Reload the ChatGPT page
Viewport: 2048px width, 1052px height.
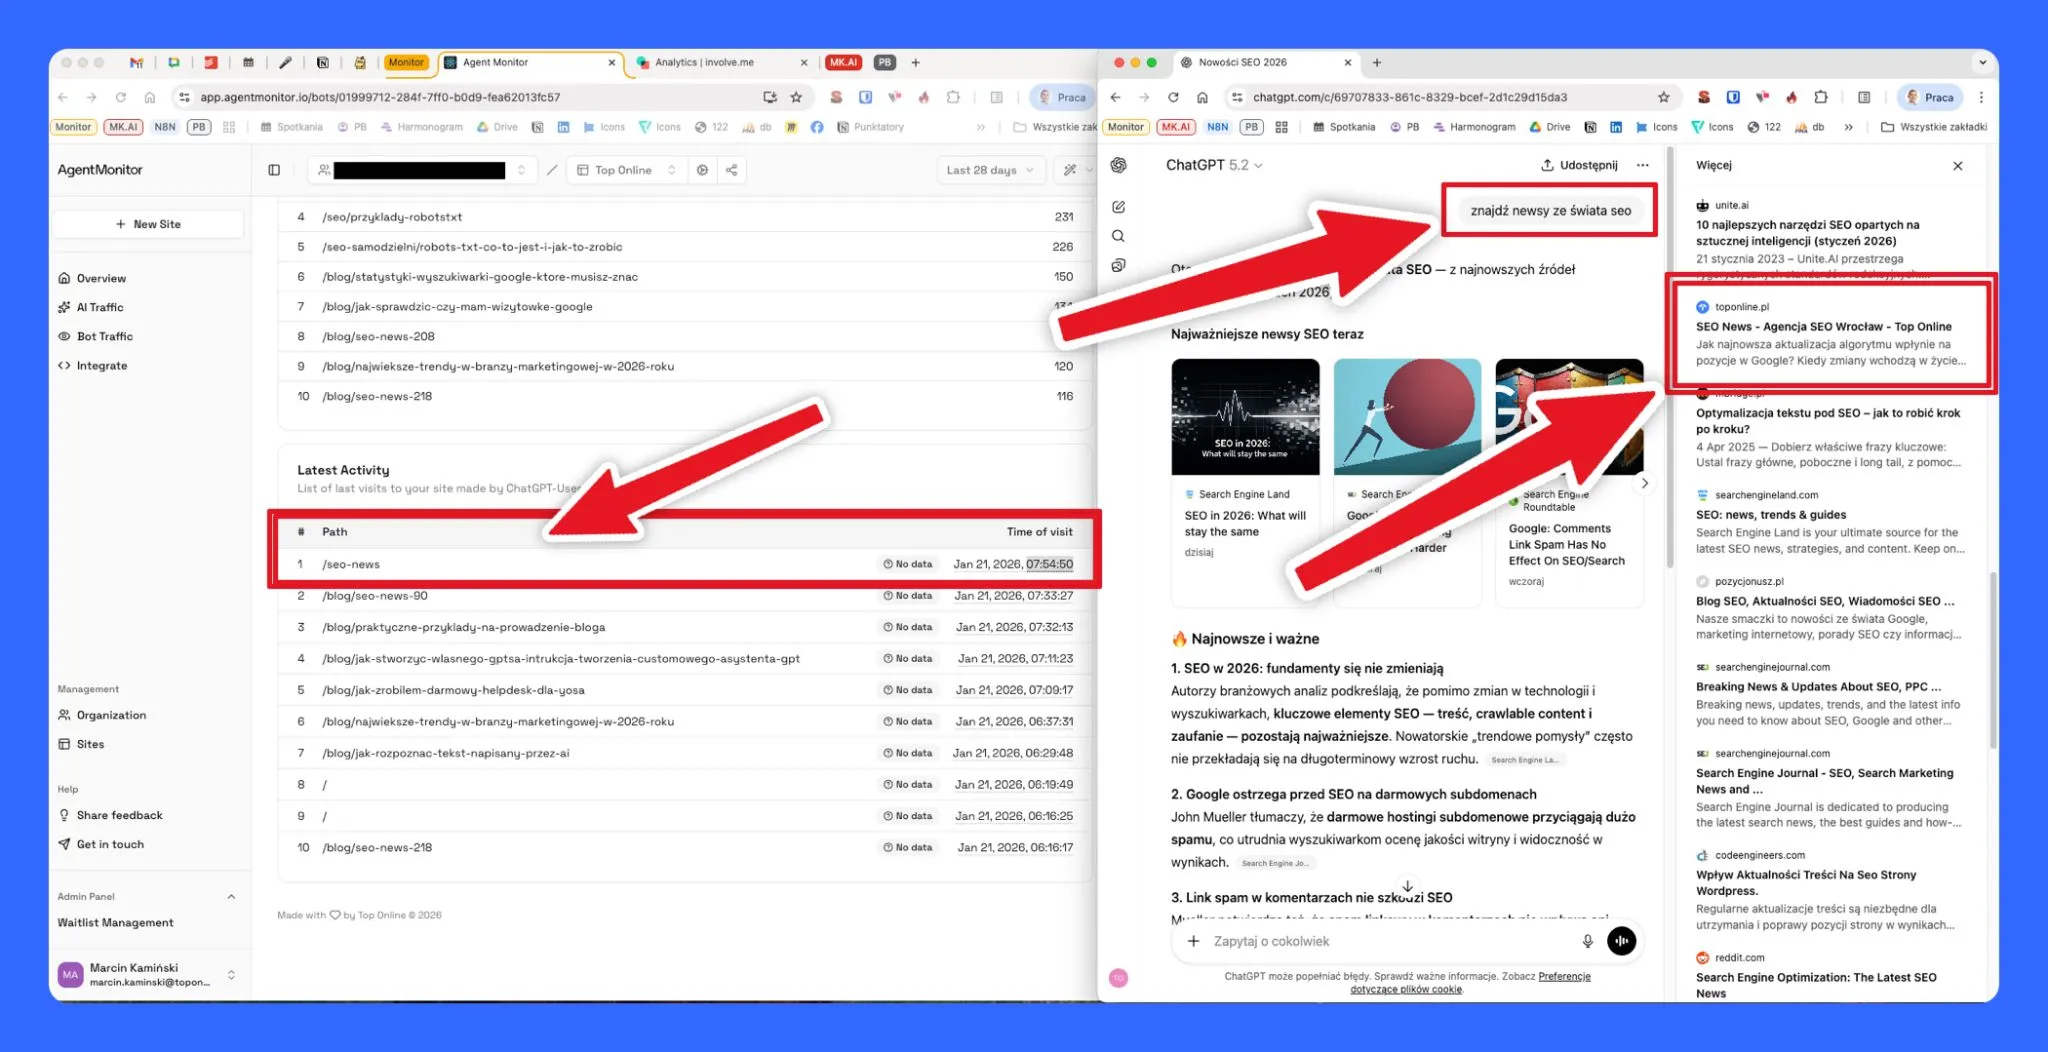(1173, 97)
